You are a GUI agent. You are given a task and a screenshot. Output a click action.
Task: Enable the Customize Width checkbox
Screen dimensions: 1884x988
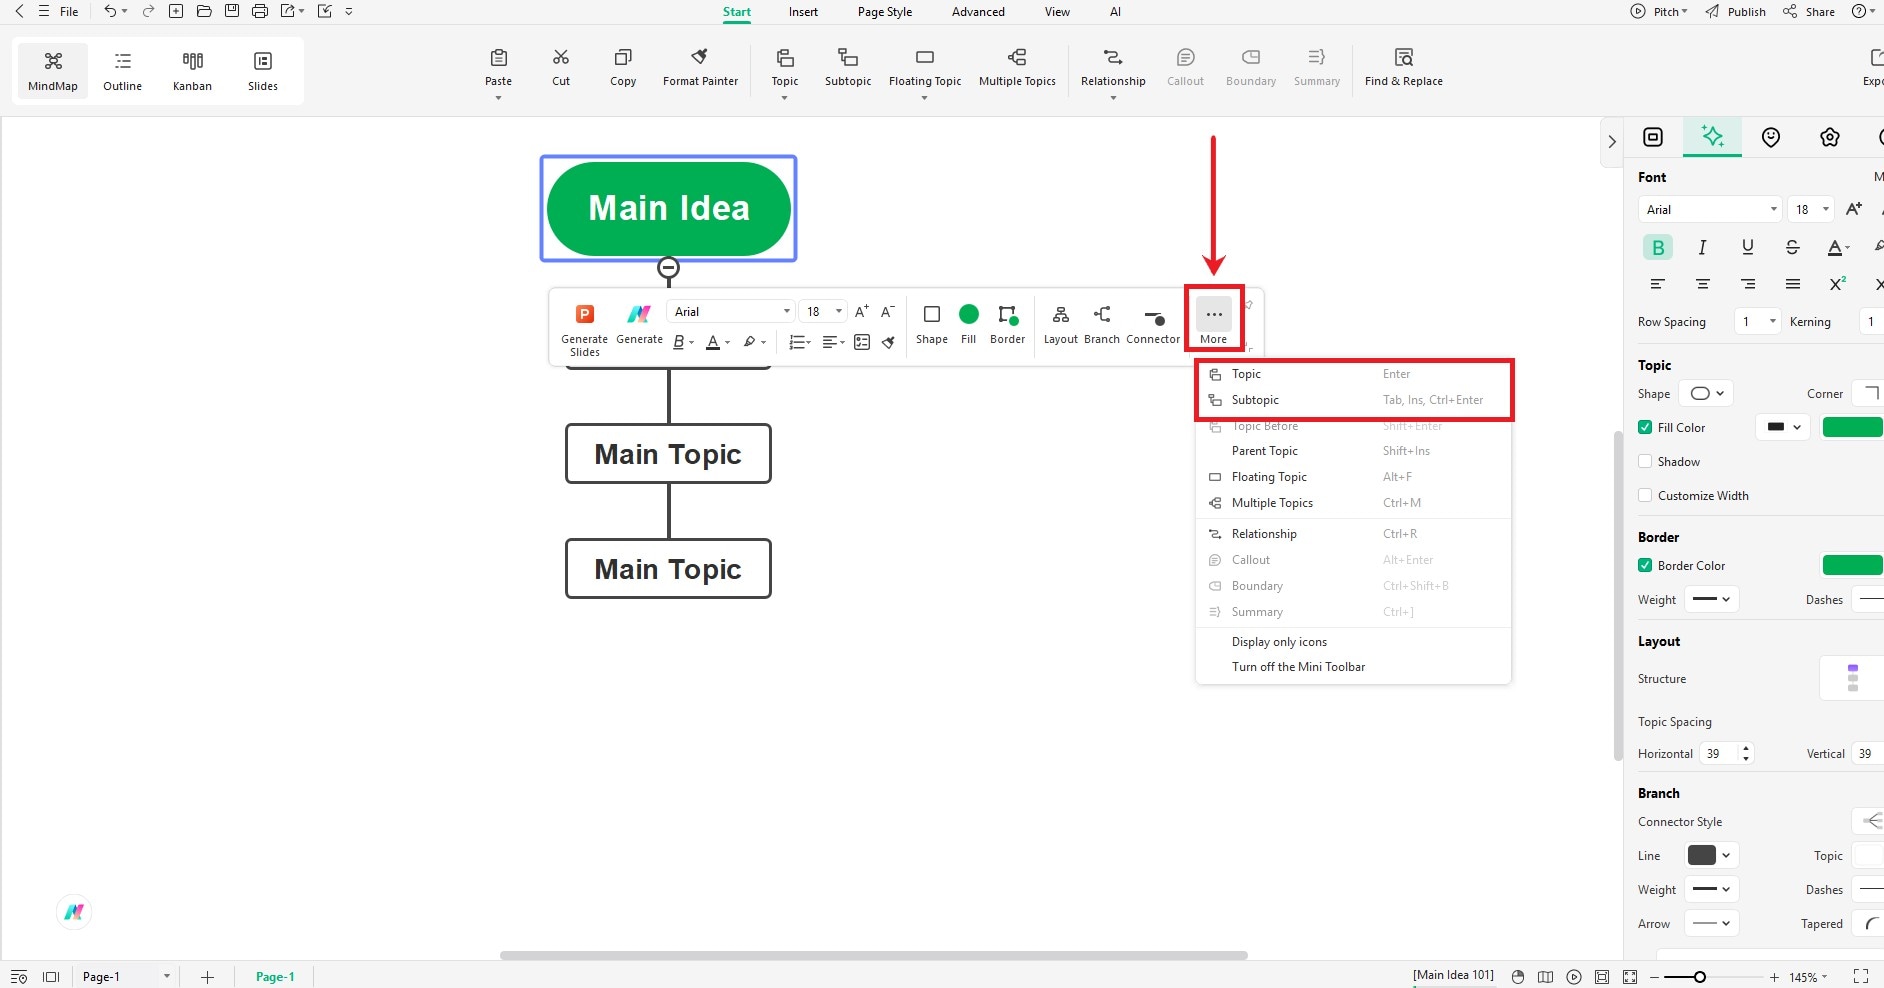pos(1645,495)
